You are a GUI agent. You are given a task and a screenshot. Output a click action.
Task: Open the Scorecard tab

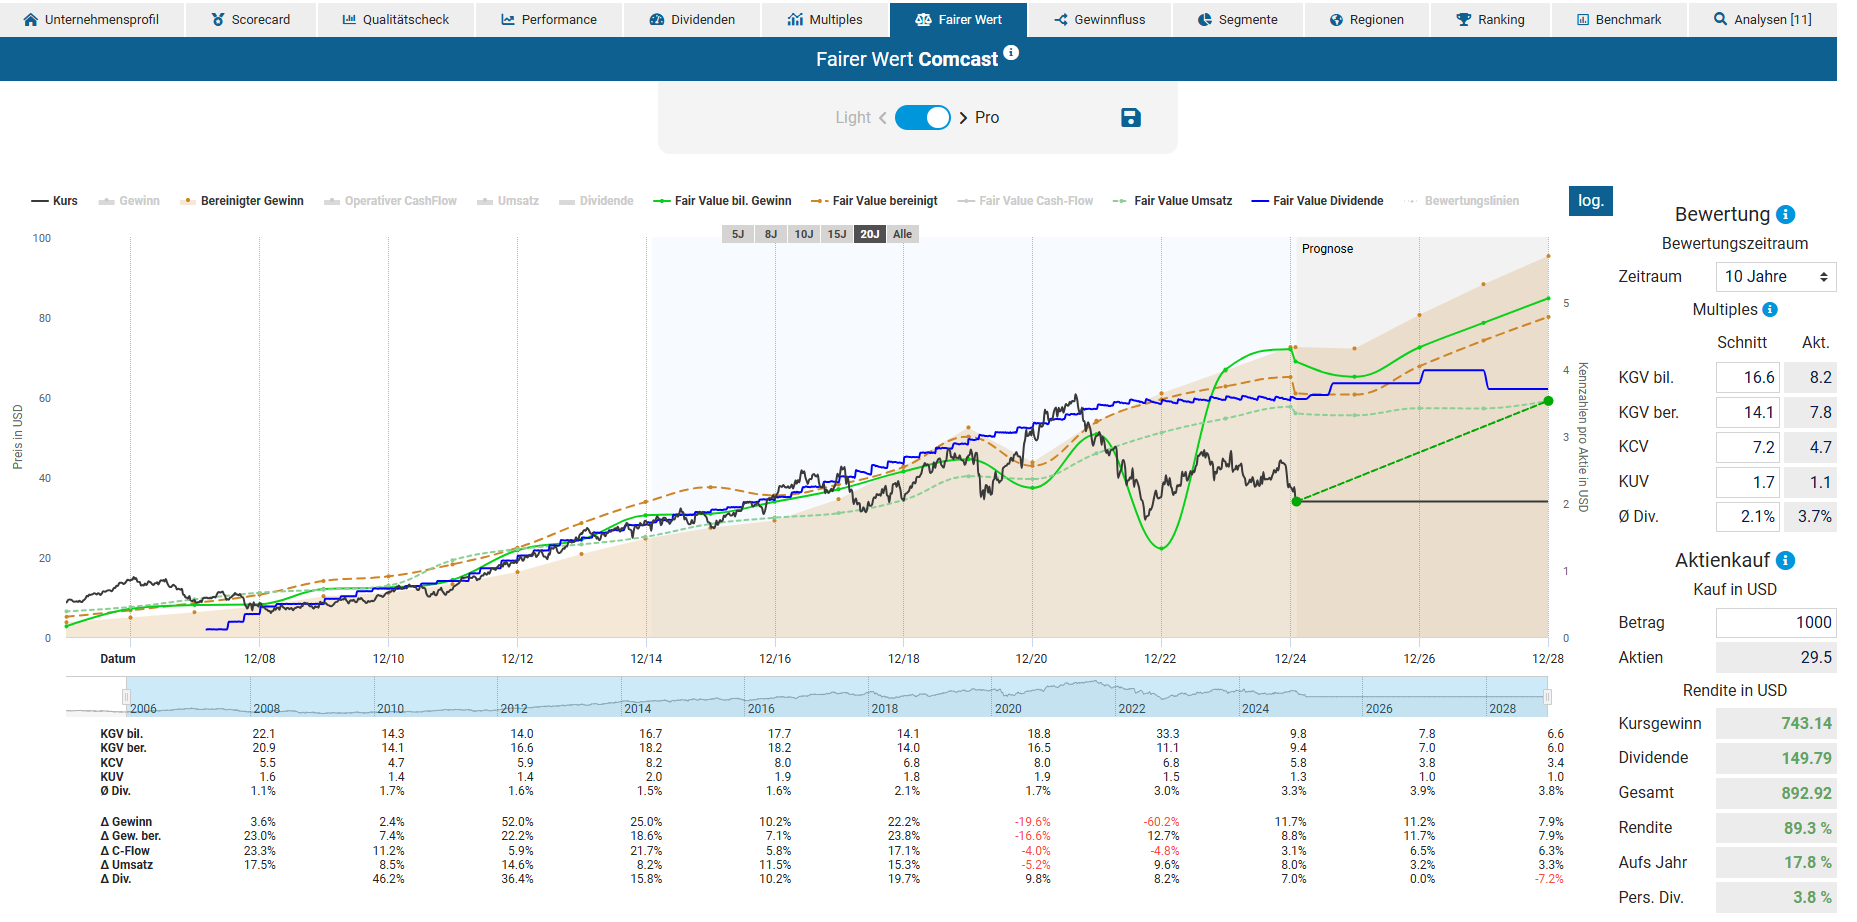click(x=251, y=19)
